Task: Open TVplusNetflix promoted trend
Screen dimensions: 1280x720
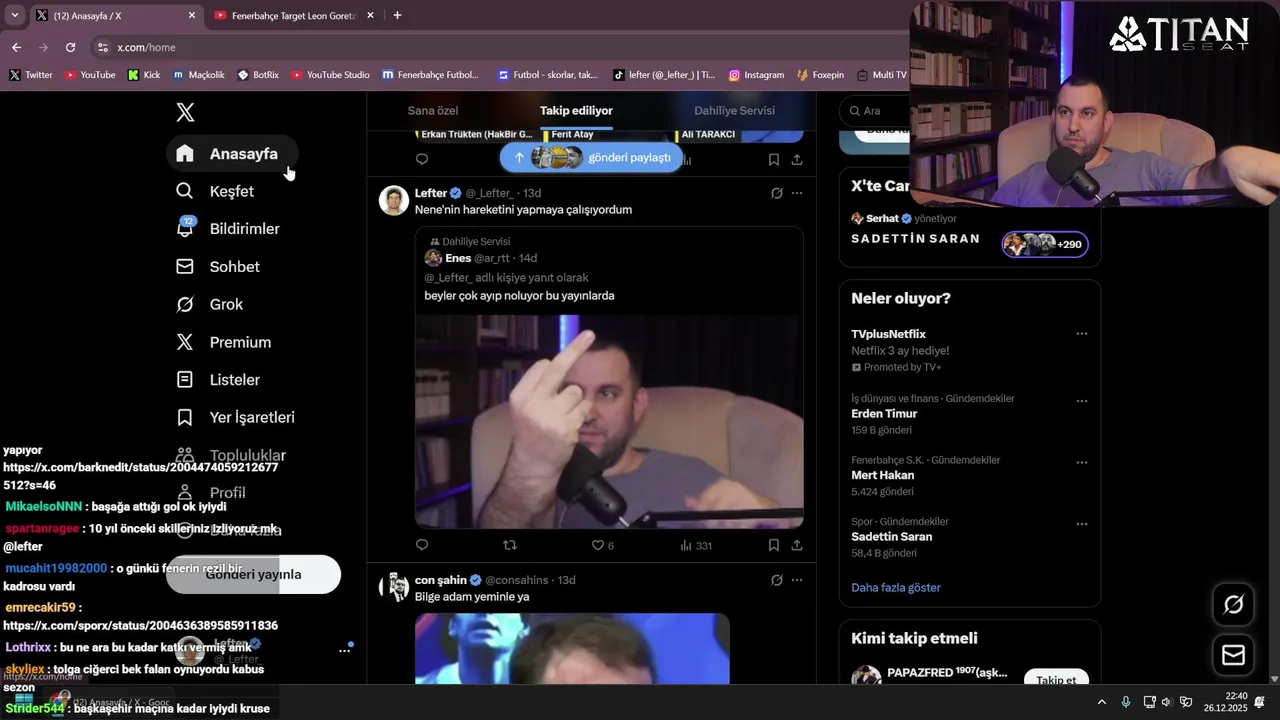Action: pyautogui.click(x=889, y=334)
